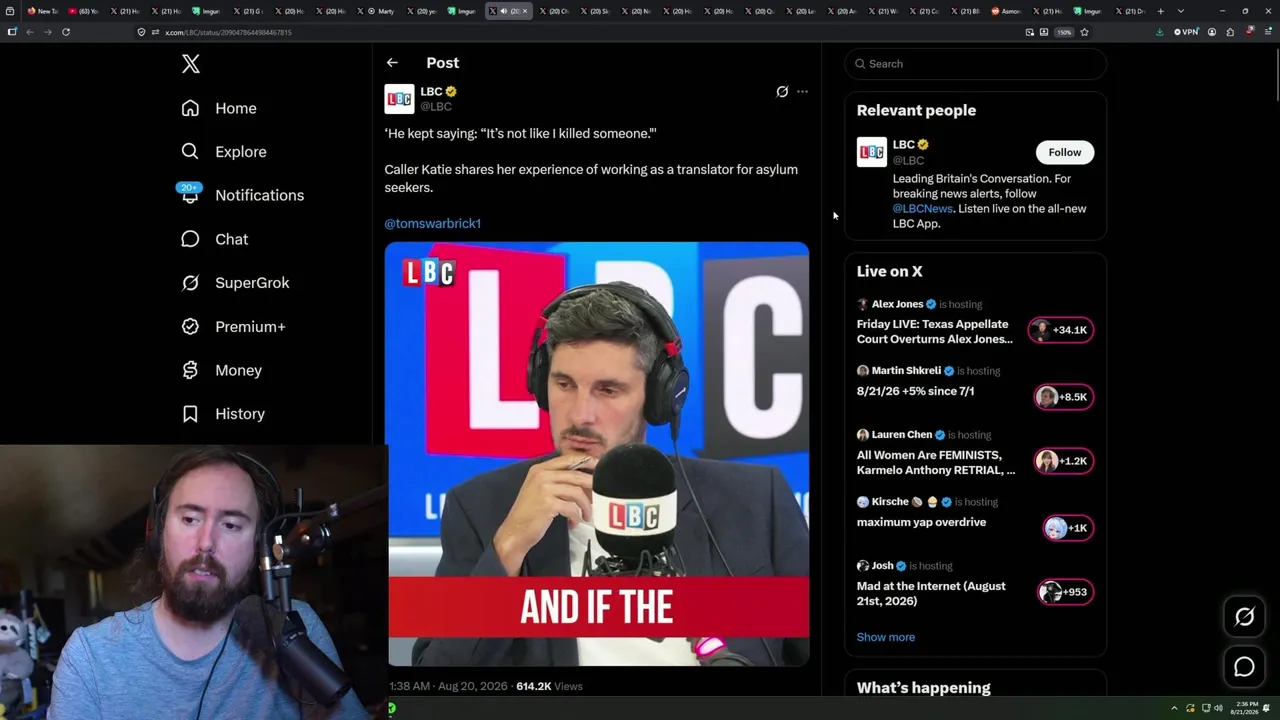This screenshot has height=720, width=1280.
Task: Open Explore from the sidebar
Action: click(224, 152)
